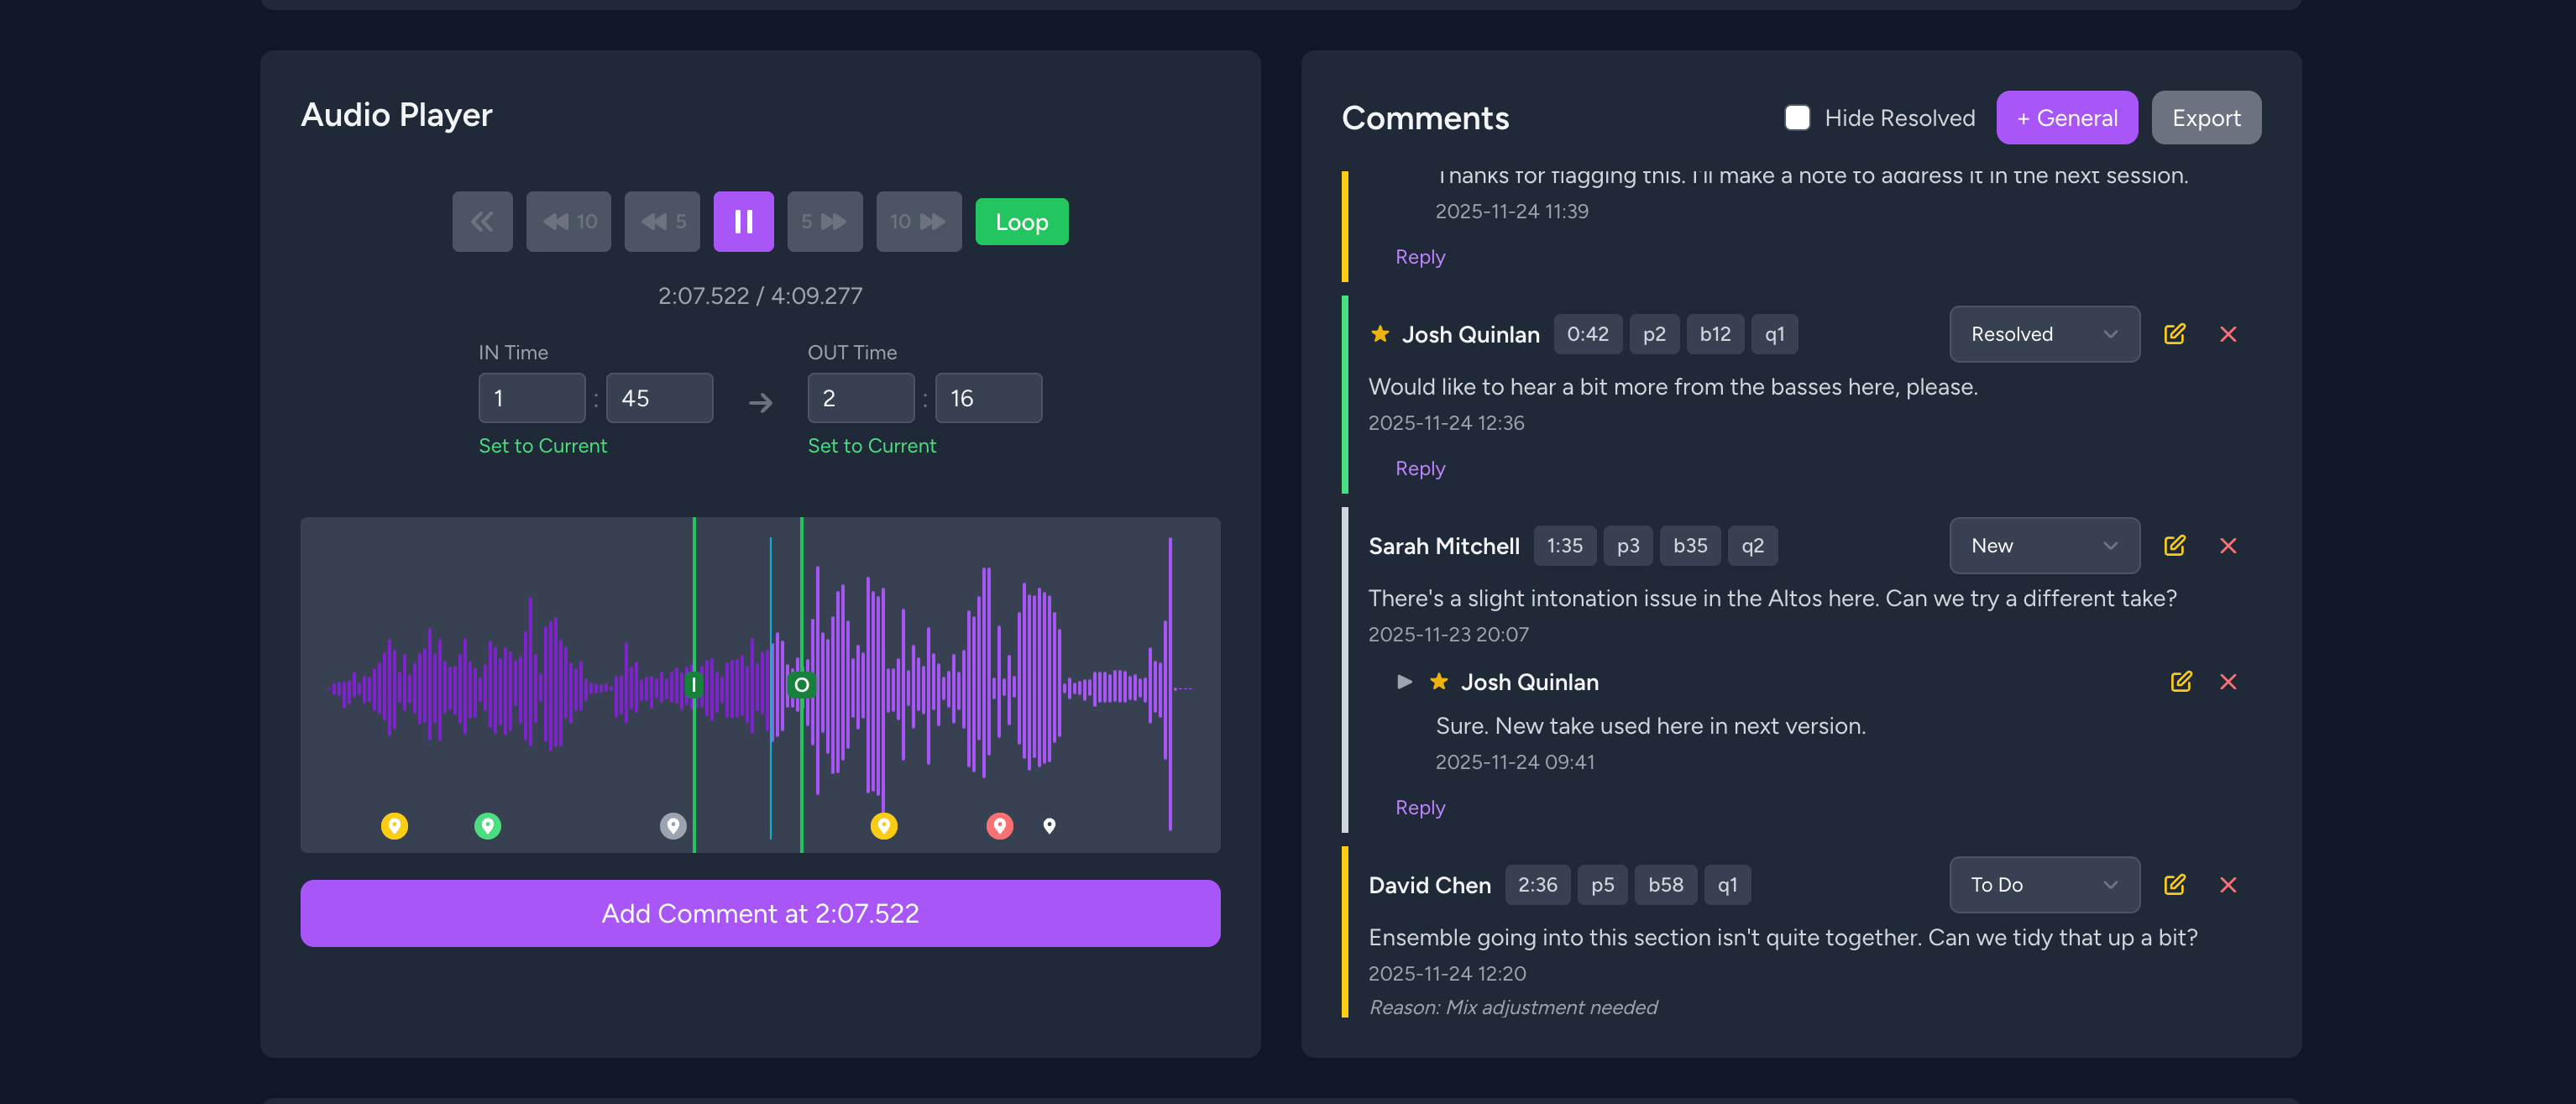Select the b58 tag on David Chen's comment
This screenshot has width=2576, height=1104.
point(1665,884)
